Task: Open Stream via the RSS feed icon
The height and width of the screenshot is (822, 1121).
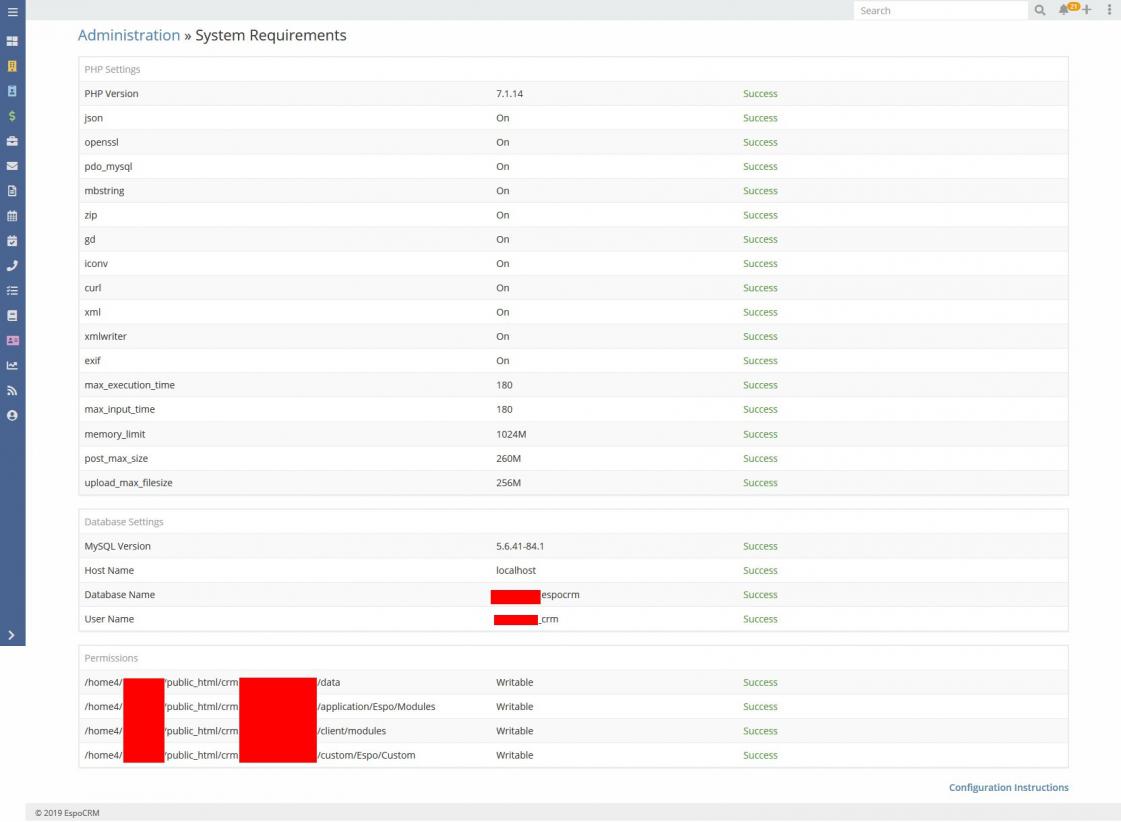Action: pos(12,390)
